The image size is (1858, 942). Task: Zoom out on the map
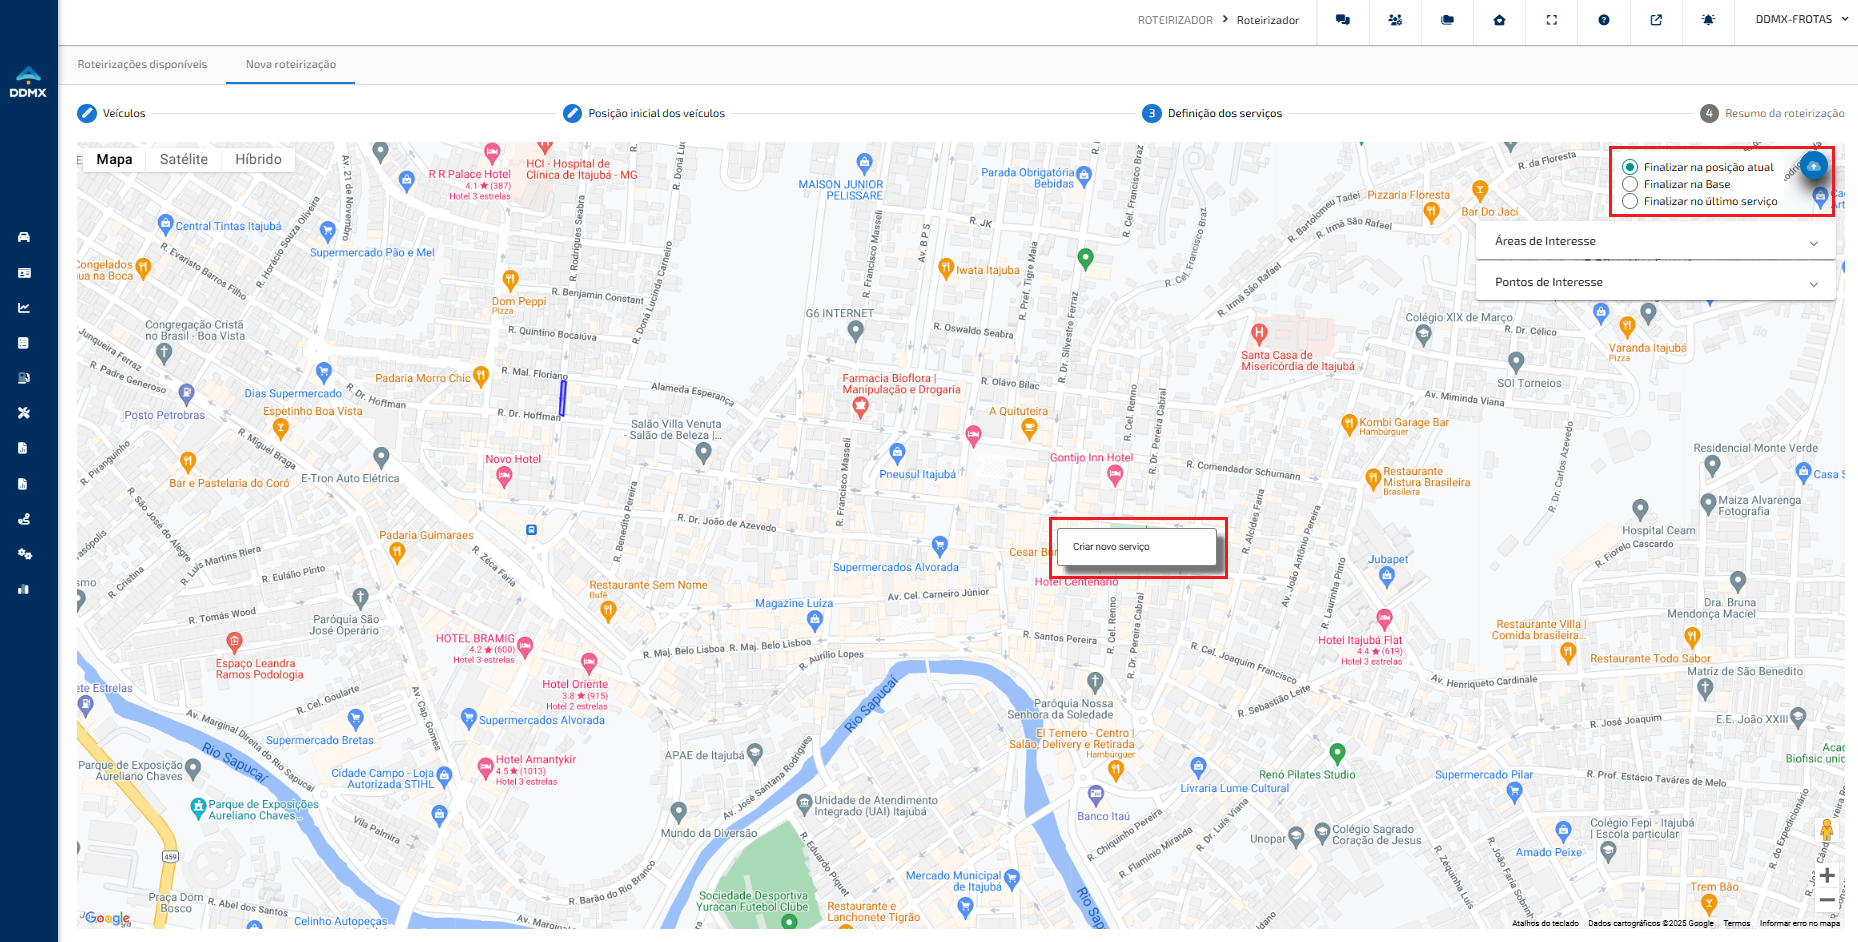pos(1827,900)
